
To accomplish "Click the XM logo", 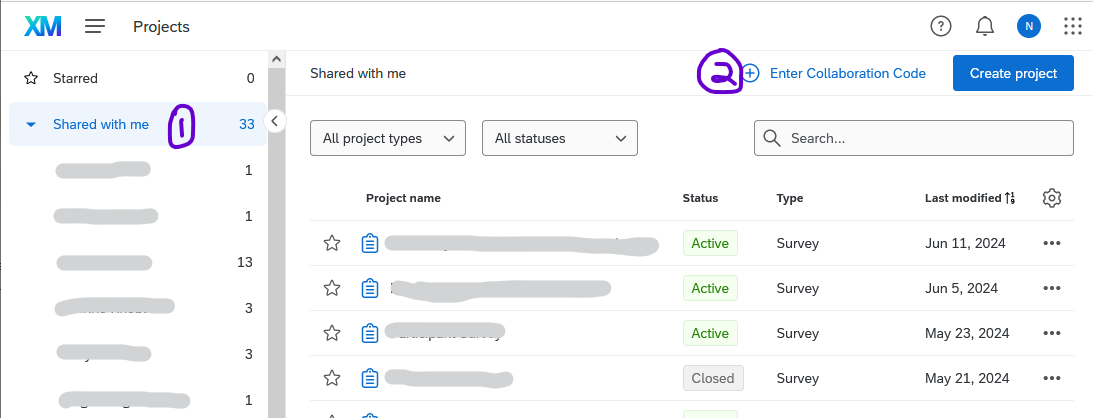I will pyautogui.click(x=43, y=27).
